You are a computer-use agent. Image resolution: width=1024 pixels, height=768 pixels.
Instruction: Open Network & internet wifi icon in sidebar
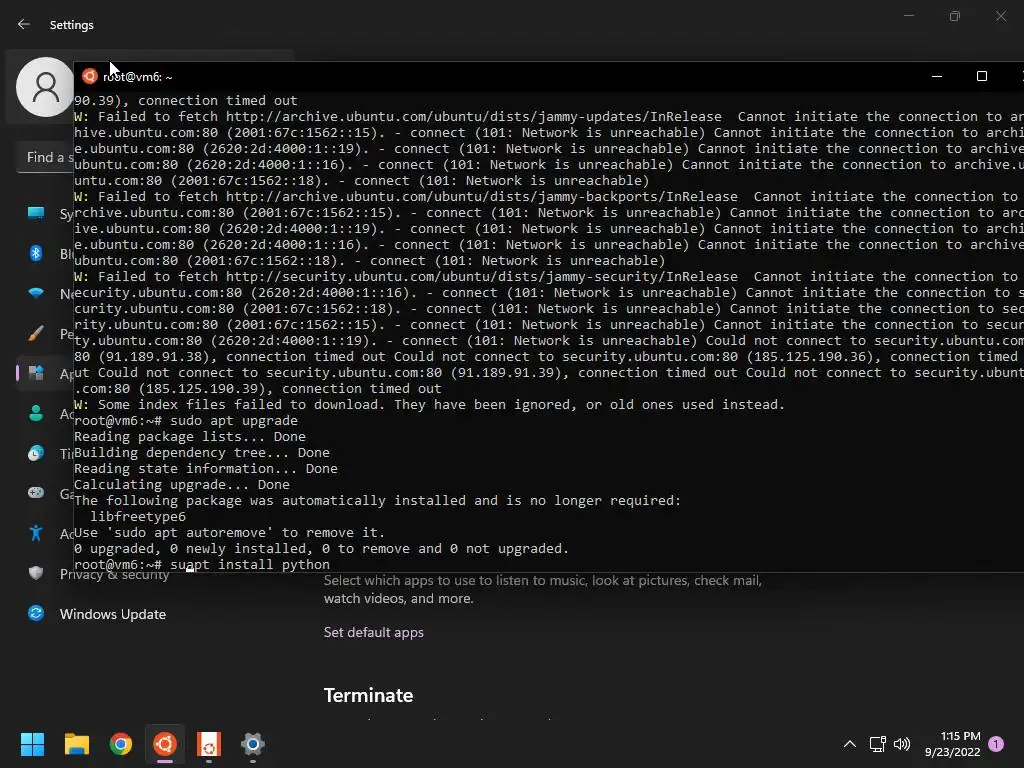36,293
